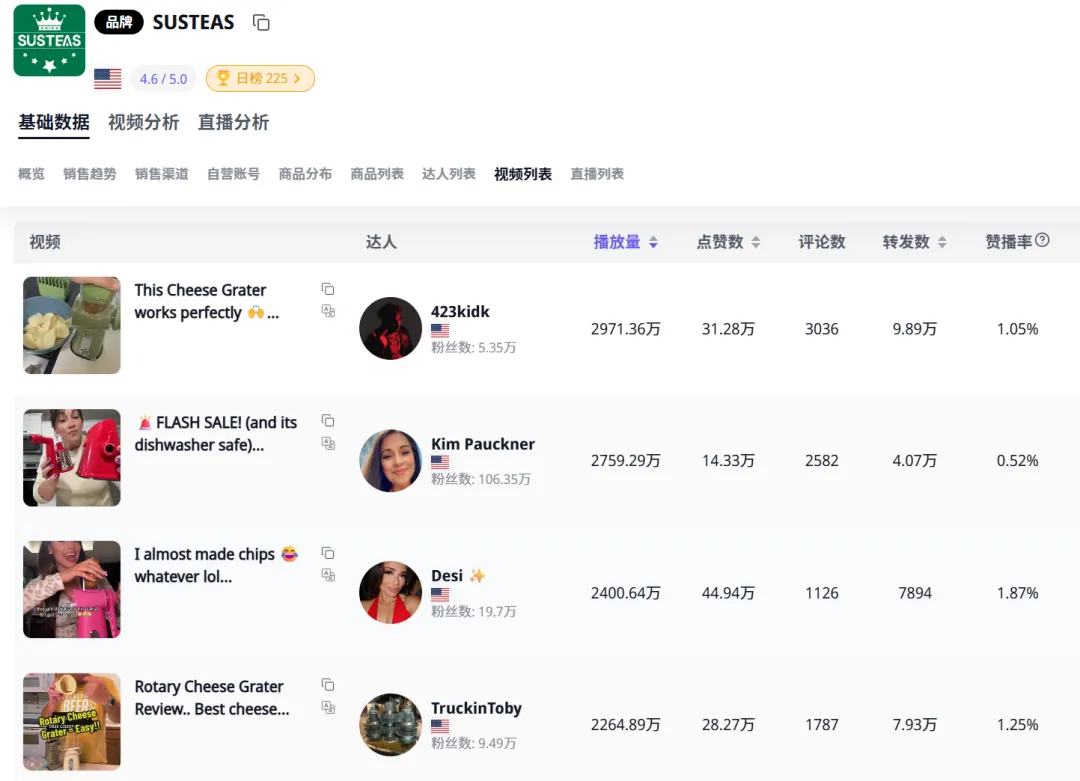Click the 赞播率 help question icon
Image resolution: width=1080 pixels, height=781 pixels.
[1042, 240]
